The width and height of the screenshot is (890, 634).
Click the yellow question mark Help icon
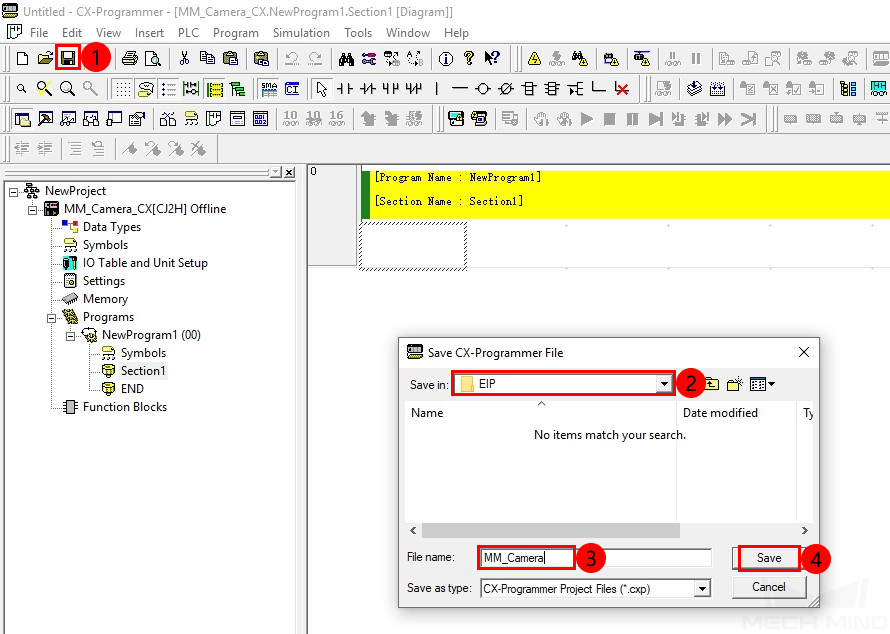coord(469,58)
